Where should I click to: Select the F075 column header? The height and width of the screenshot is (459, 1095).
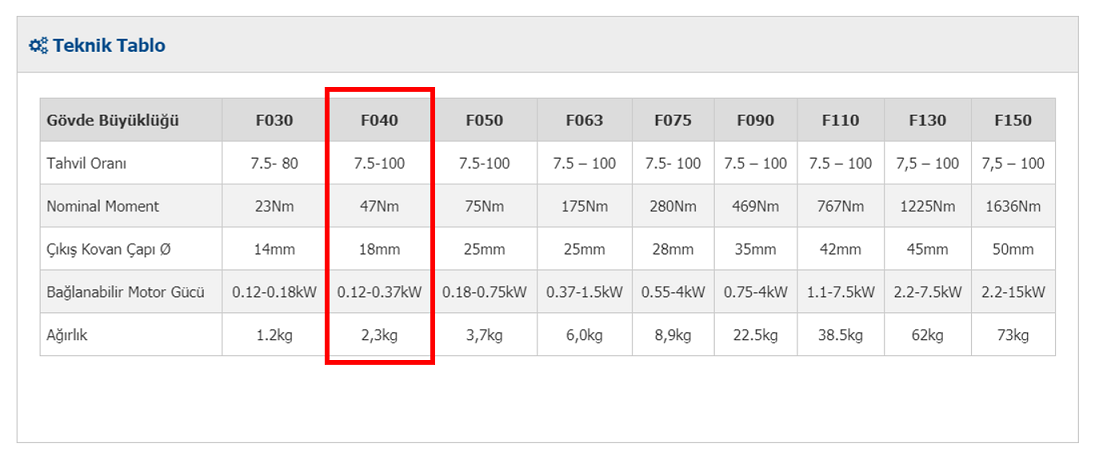tap(673, 120)
